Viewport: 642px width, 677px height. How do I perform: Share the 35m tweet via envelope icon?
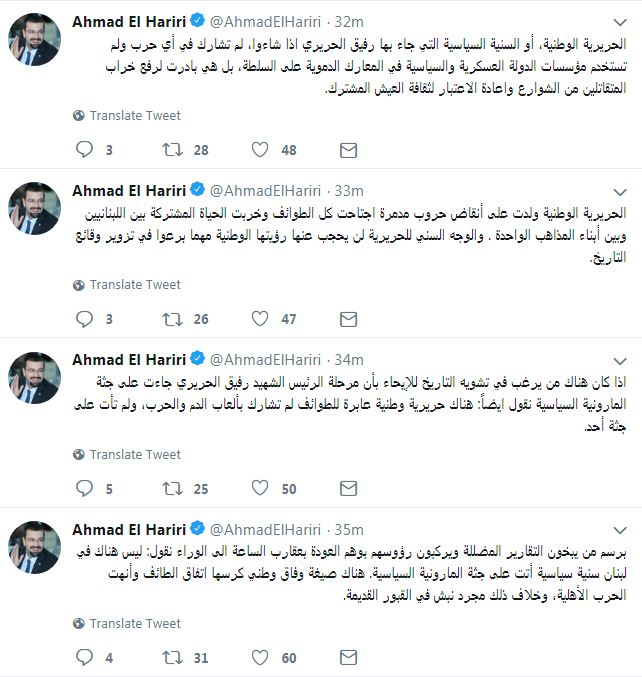[x=348, y=658]
